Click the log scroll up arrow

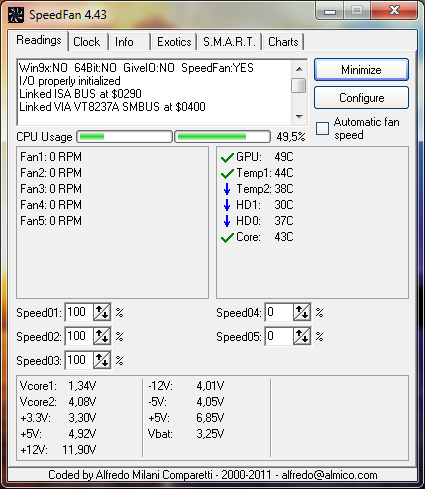(299, 69)
